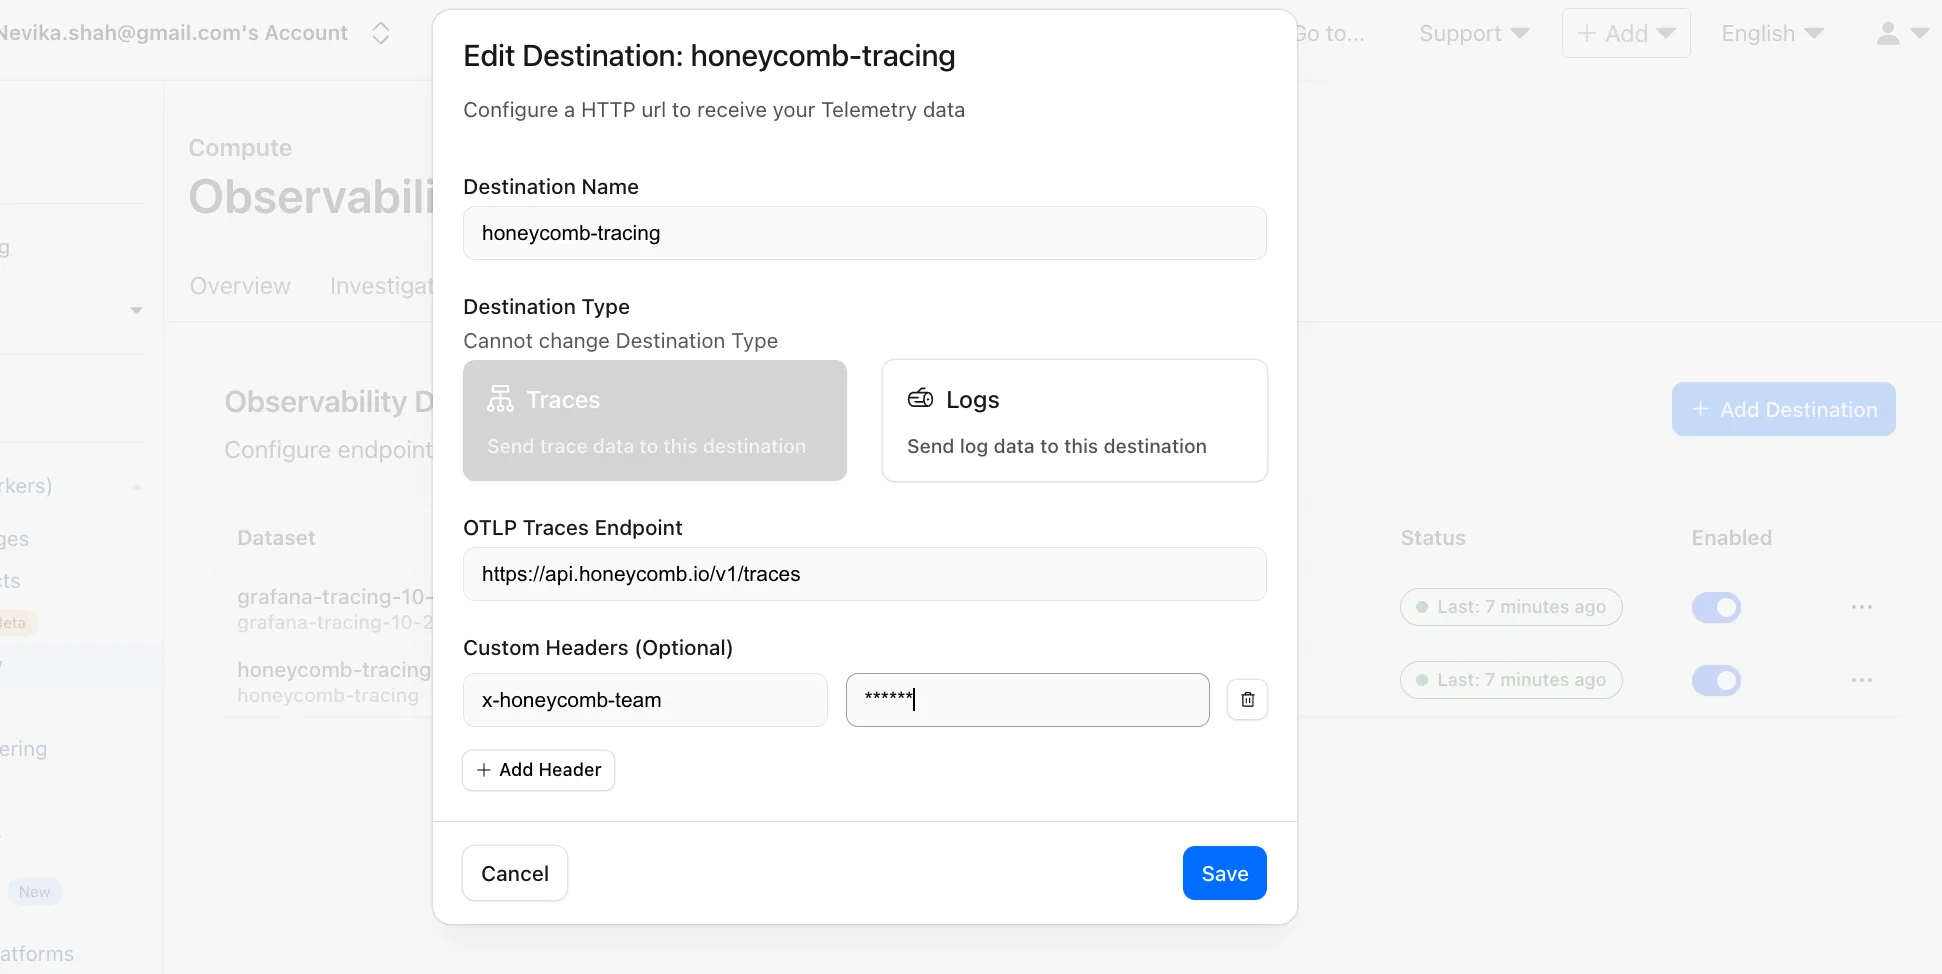Open the ellipsis menu for grafana-tracing dataset

[x=1861, y=607]
